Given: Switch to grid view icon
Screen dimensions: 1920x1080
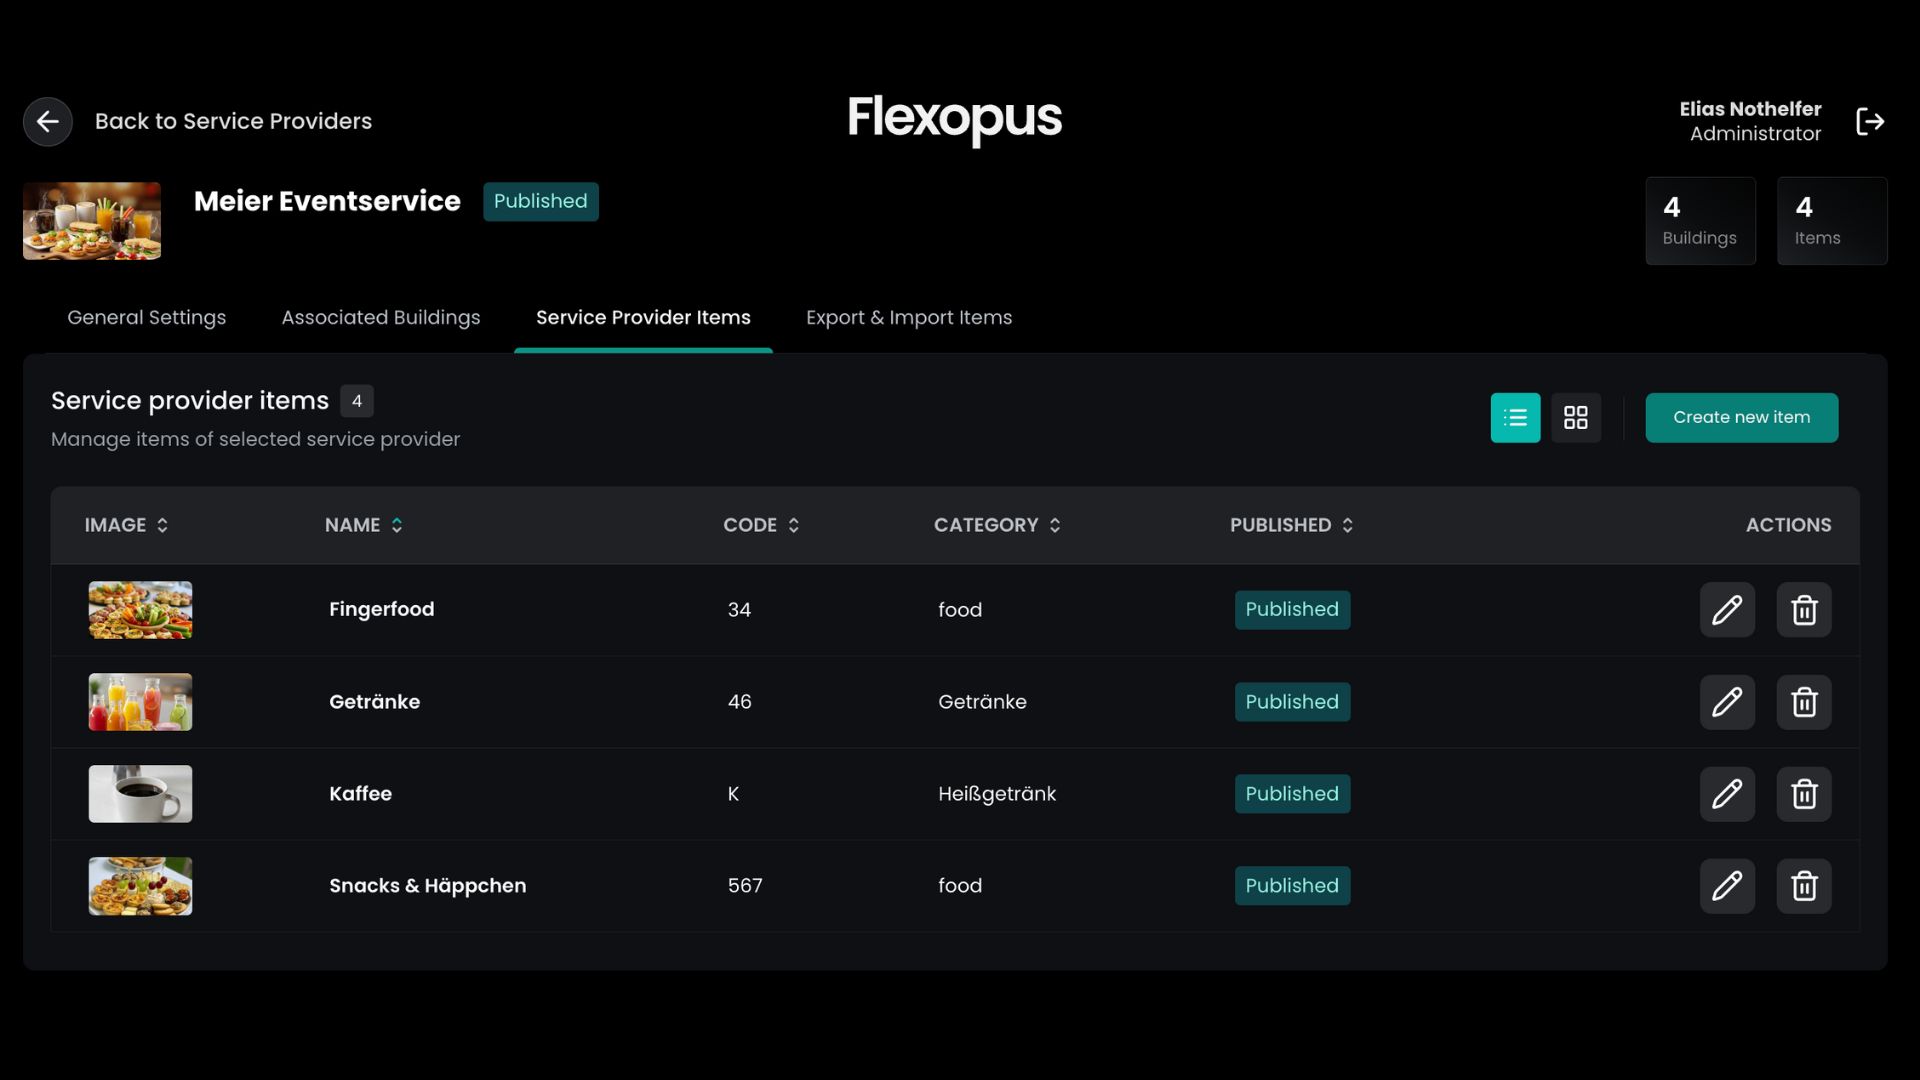Looking at the screenshot, I should coord(1576,418).
